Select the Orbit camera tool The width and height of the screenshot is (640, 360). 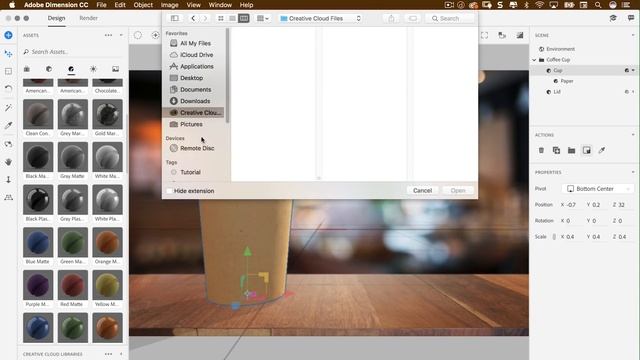pyautogui.click(x=8, y=144)
